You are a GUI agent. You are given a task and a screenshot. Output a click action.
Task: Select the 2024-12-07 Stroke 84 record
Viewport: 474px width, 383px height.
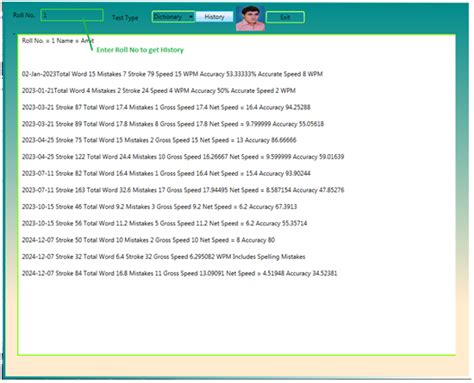click(x=179, y=273)
